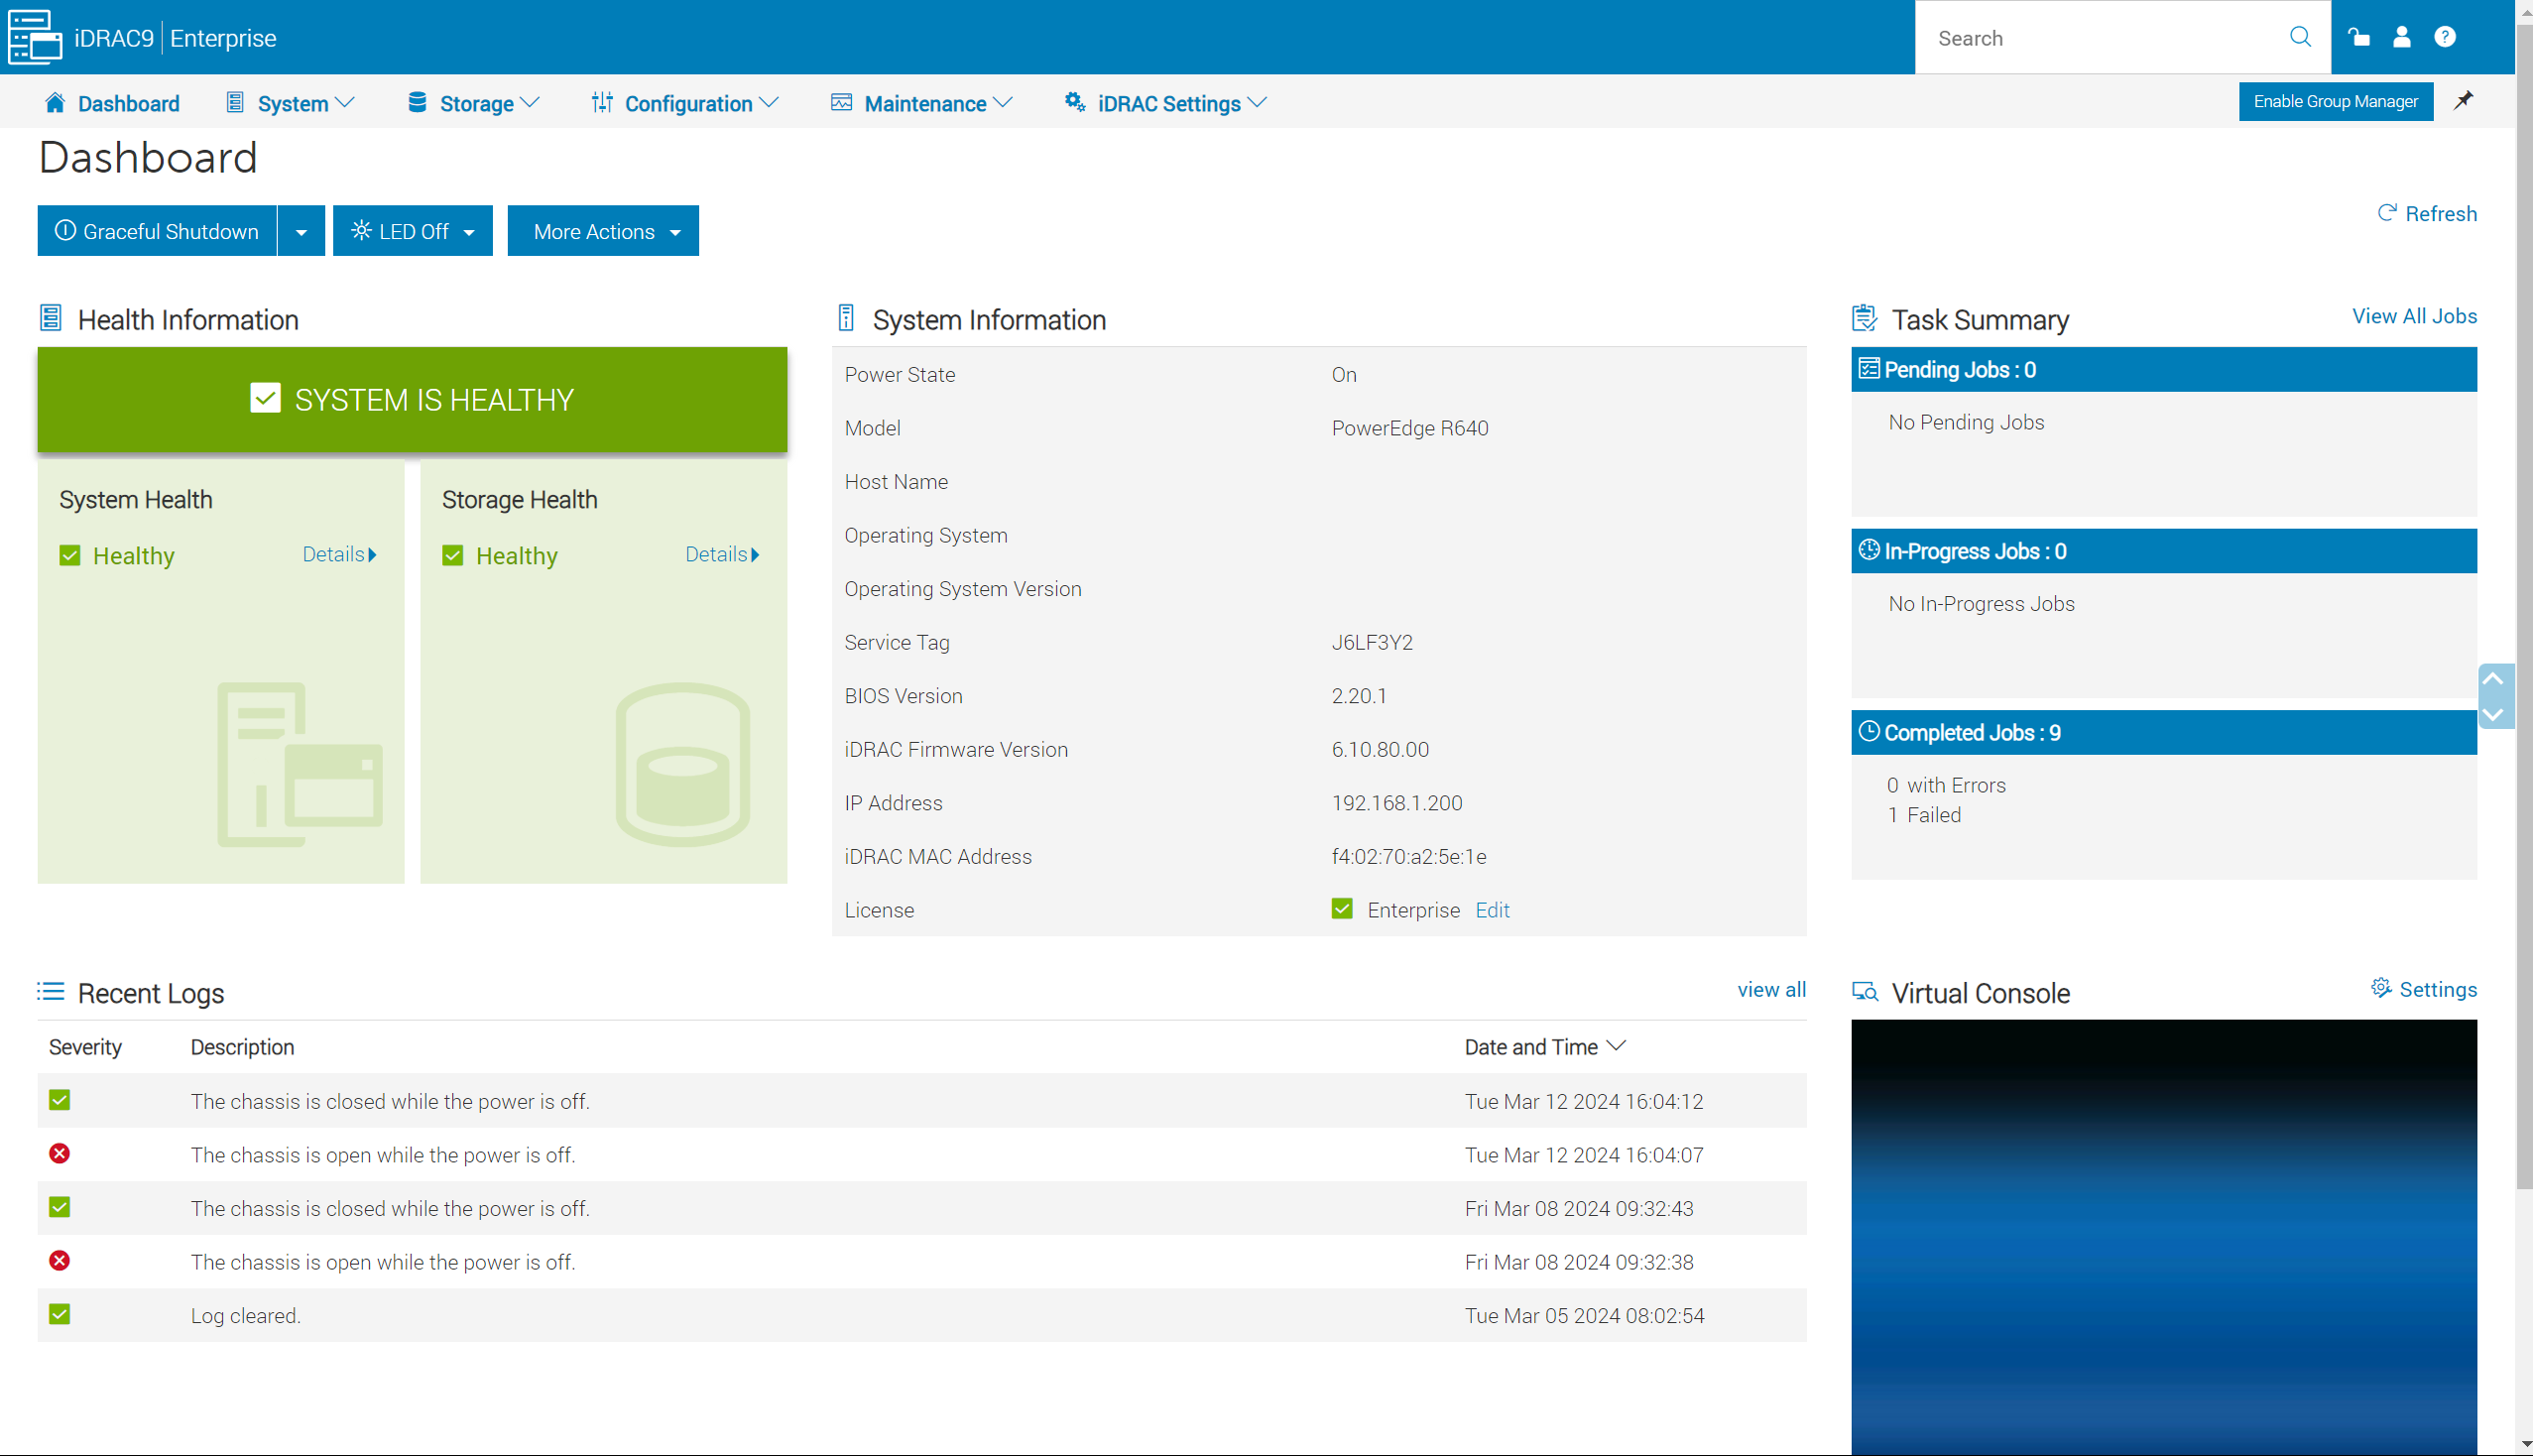Click the critical icon for 16:04:07 log
Screen dimensions: 2533x1456
pyautogui.click(x=60, y=1154)
